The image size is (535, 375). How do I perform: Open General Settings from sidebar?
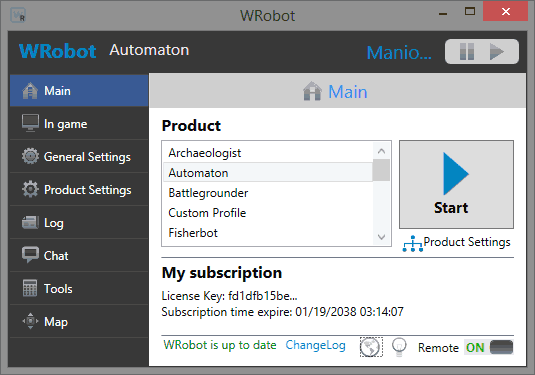click(79, 156)
